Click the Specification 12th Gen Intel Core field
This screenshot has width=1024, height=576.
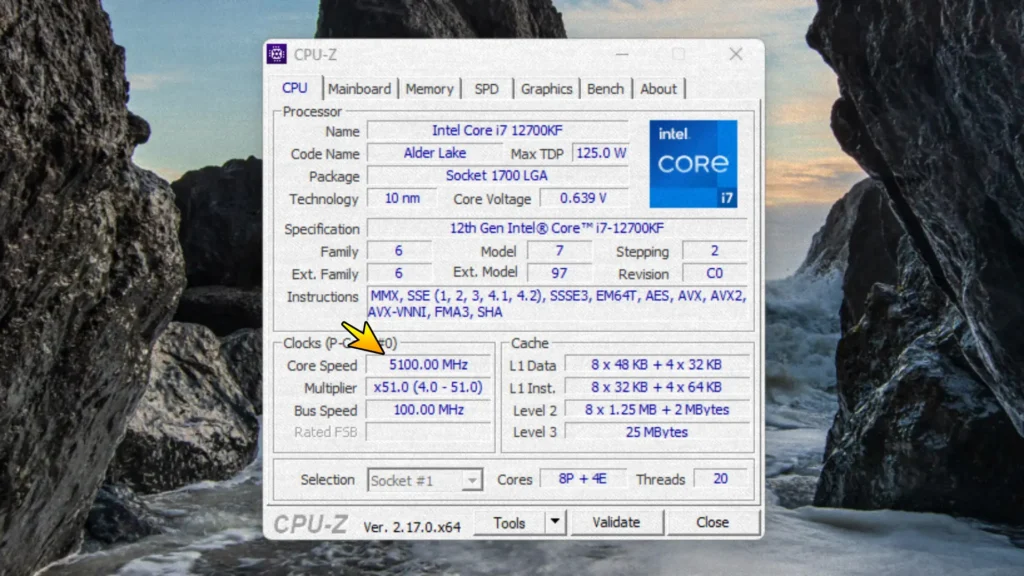tap(557, 228)
